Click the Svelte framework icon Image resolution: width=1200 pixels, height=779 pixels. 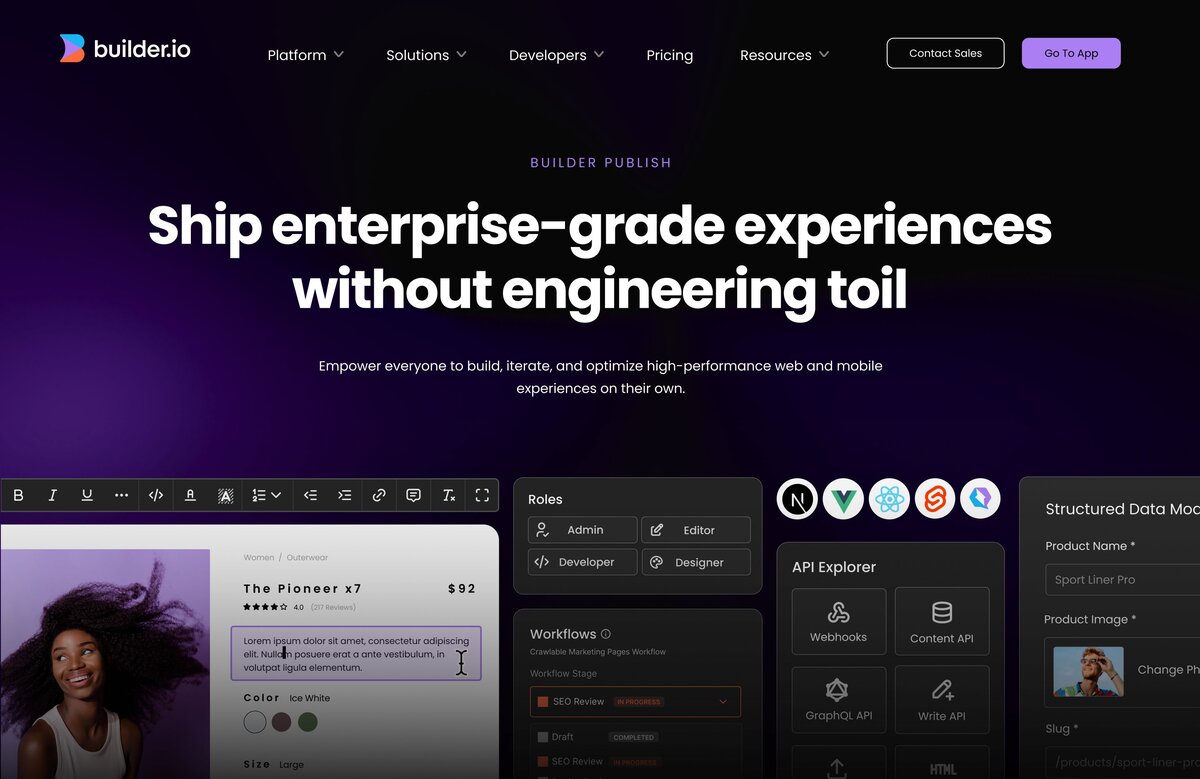tap(935, 499)
